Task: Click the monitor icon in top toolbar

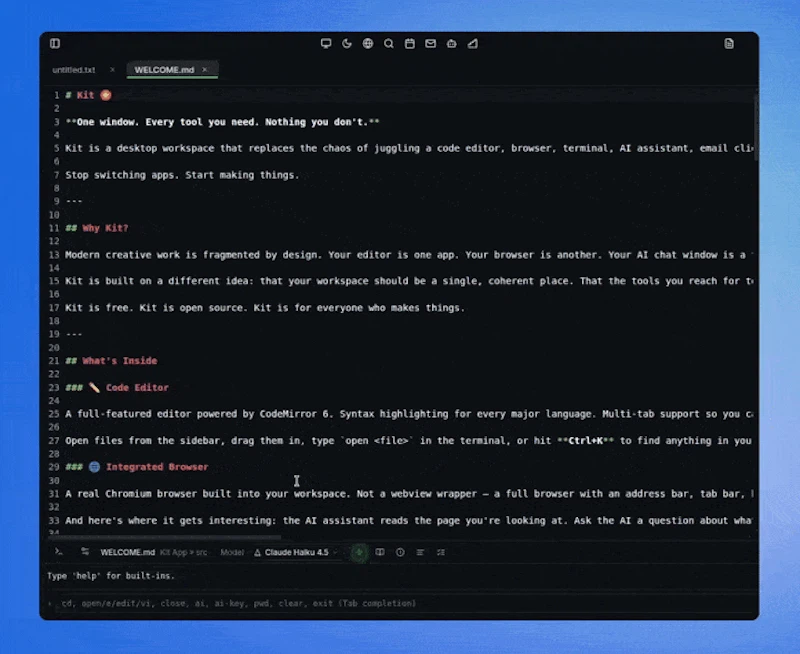Action: (x=326, y=43)
